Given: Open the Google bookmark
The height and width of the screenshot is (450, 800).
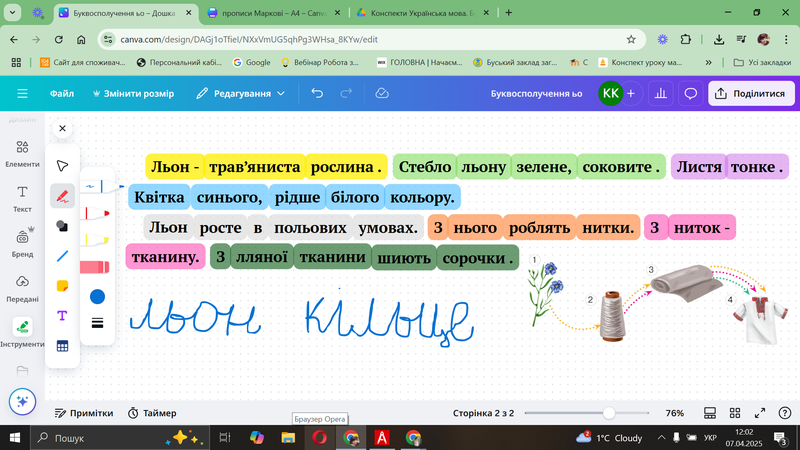Looking at the screenshot, I should click(x=252, y=62).
